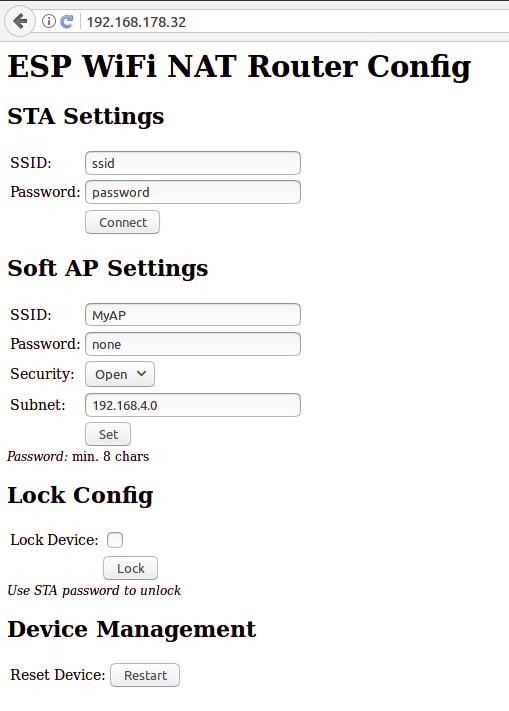Click the ESP WiFi NAT Router Config heading
The width and height of the screenshot is (509, 711).
click(239, 67)
